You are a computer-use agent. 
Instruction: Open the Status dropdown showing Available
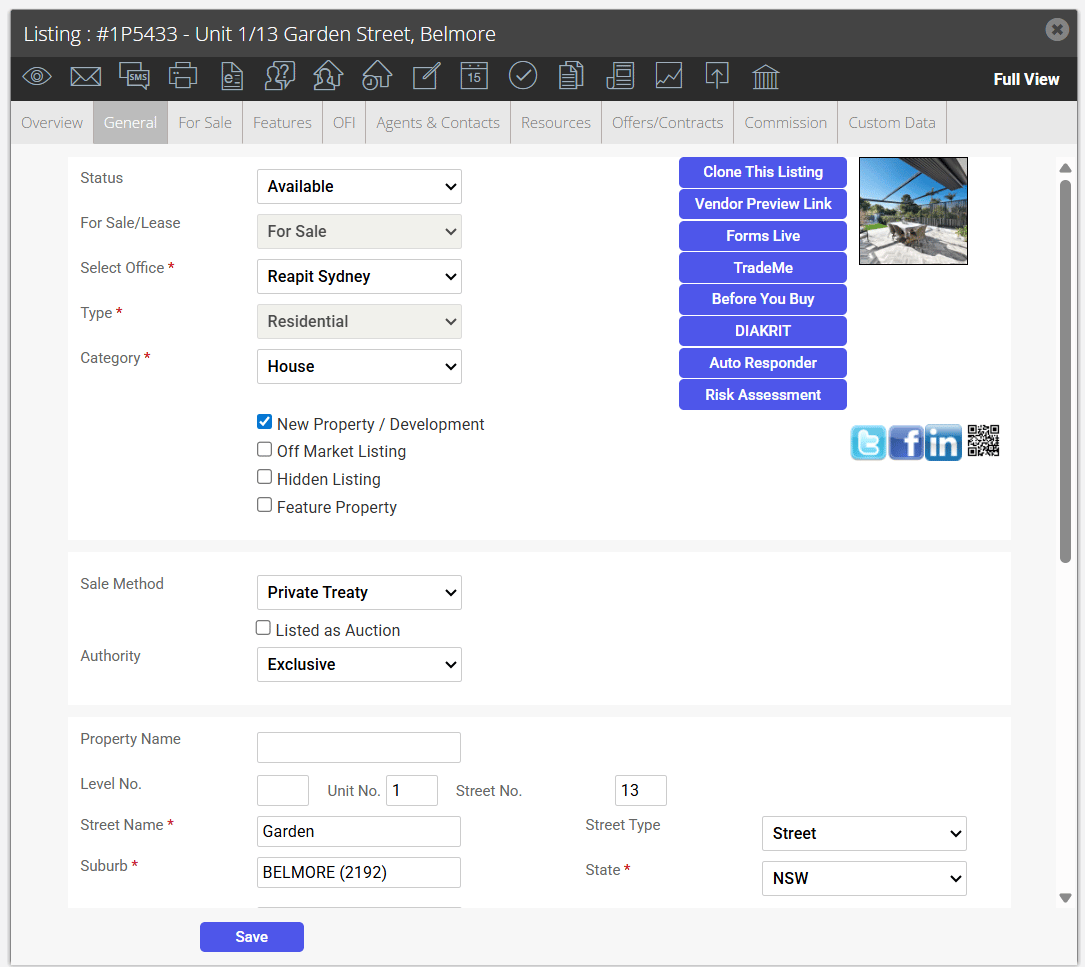pyautogui.click(x=359, y=187)
